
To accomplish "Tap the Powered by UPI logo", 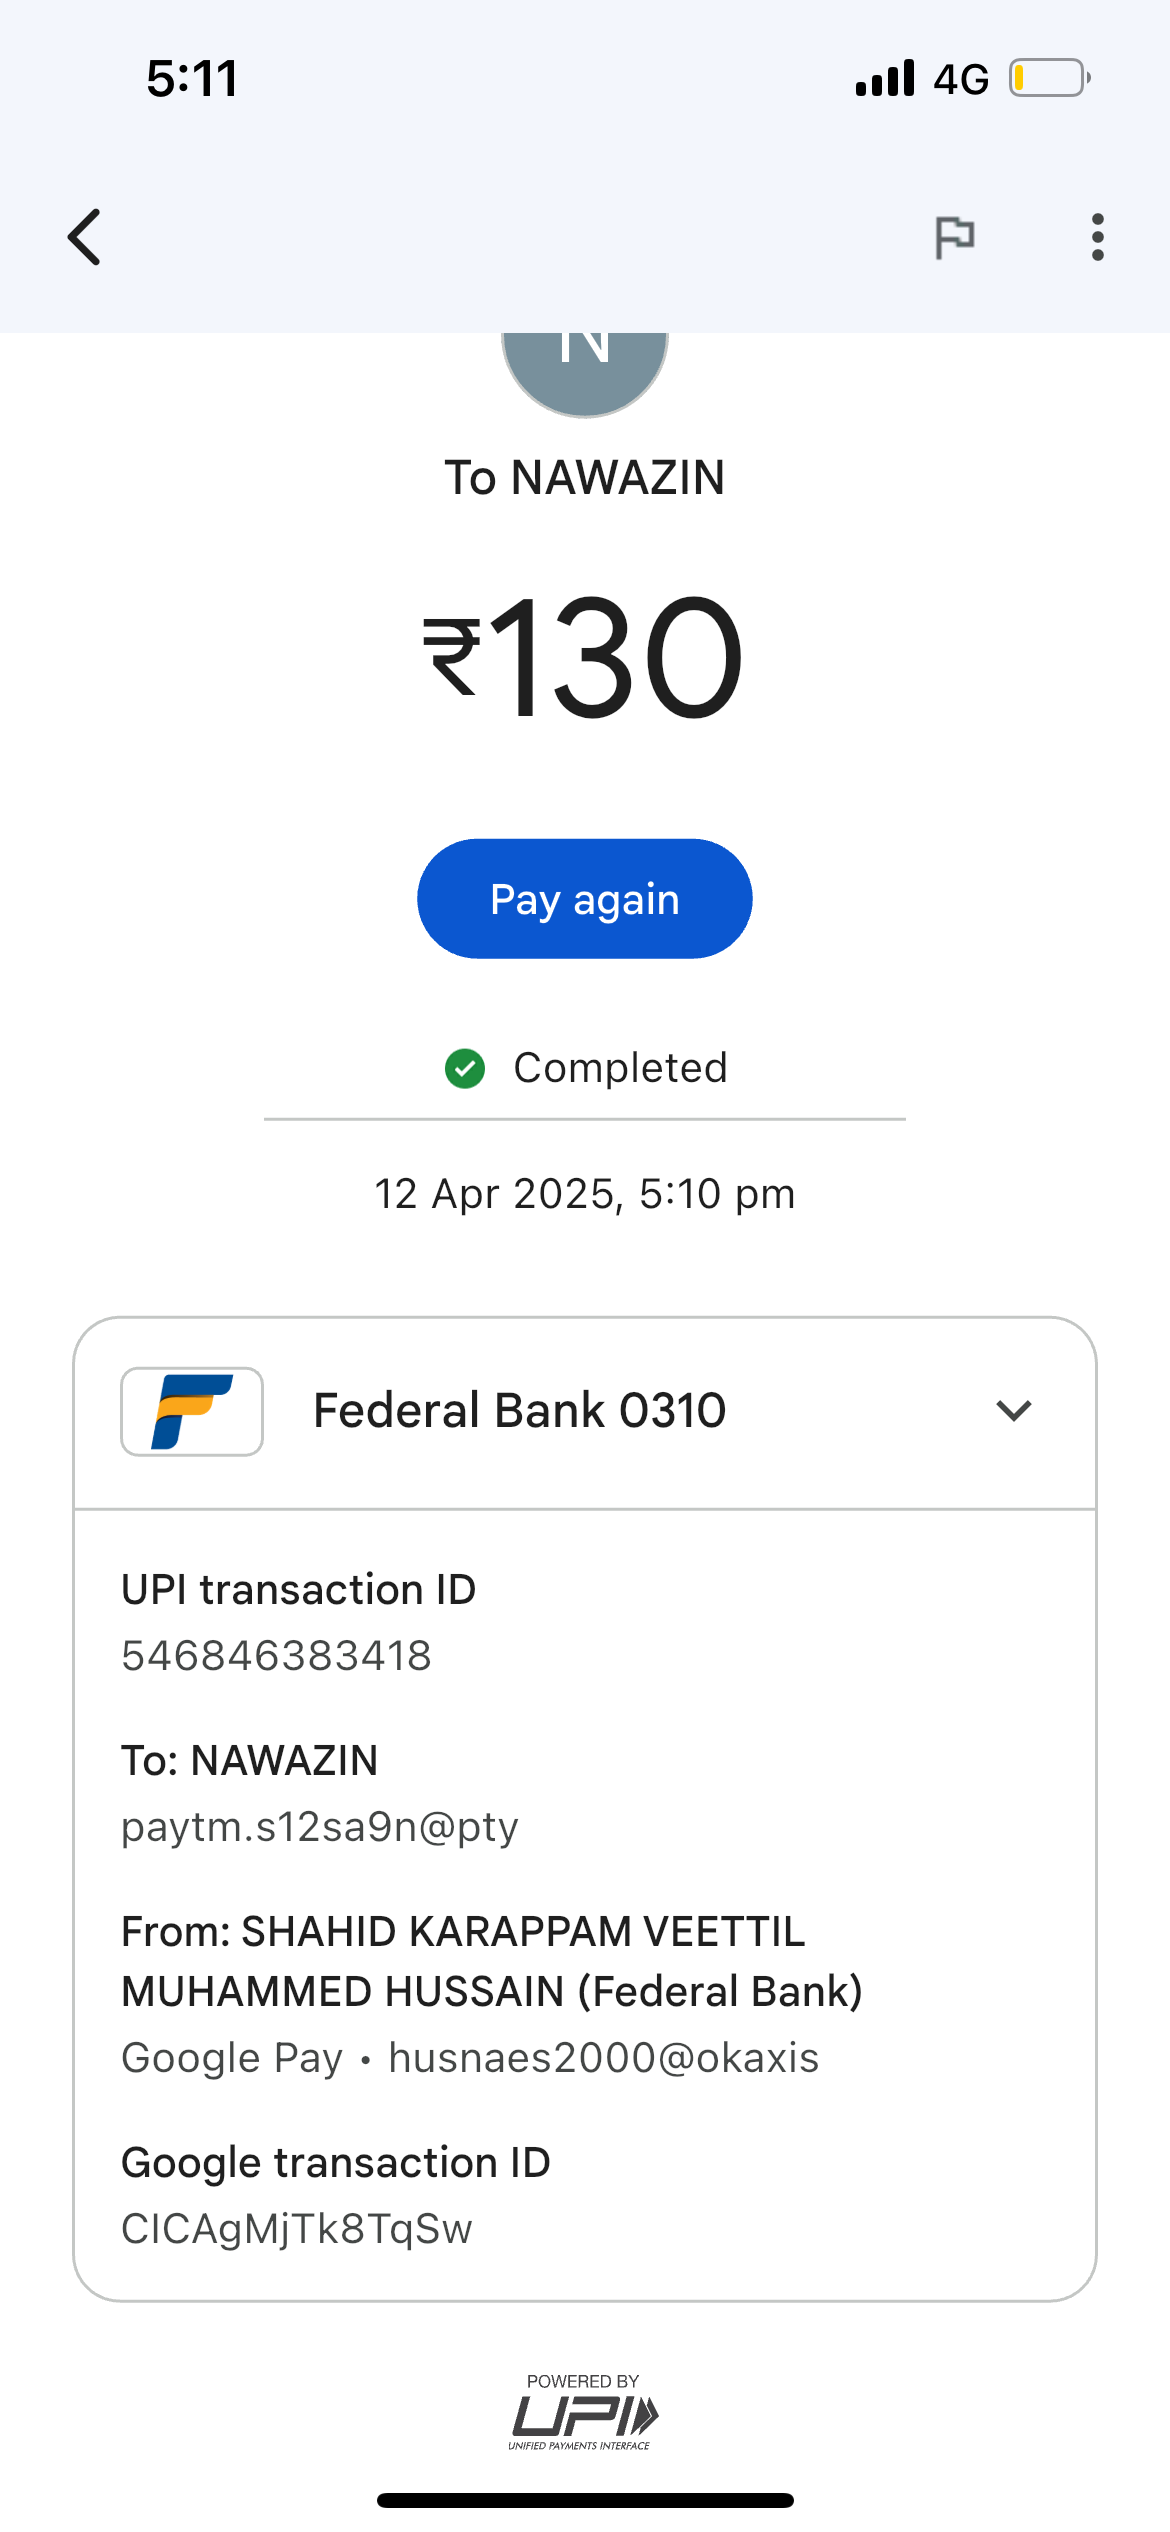I will click(x=583, y=2412).
